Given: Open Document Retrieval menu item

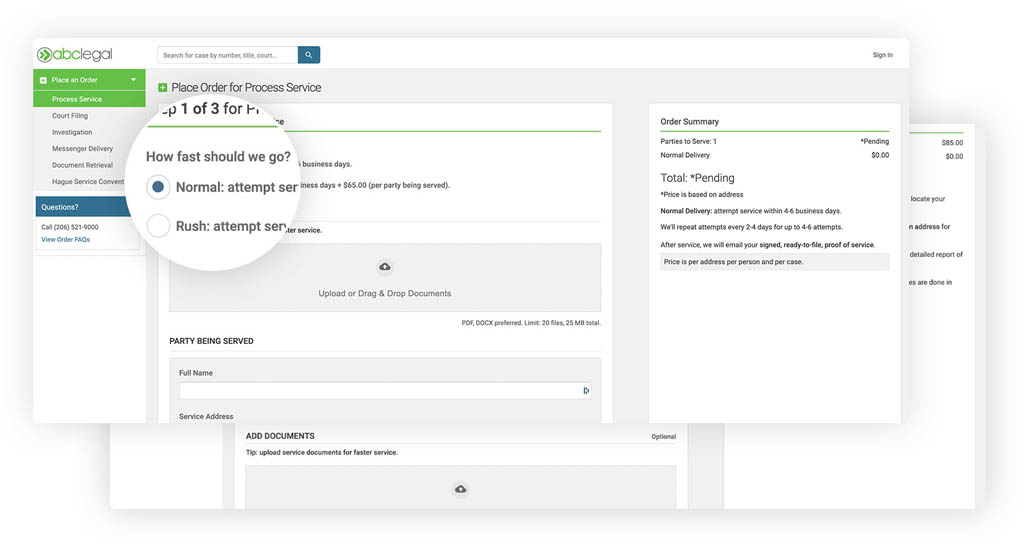Looking at the screenshot, I should pyautogui.click(x=82, y=165).
